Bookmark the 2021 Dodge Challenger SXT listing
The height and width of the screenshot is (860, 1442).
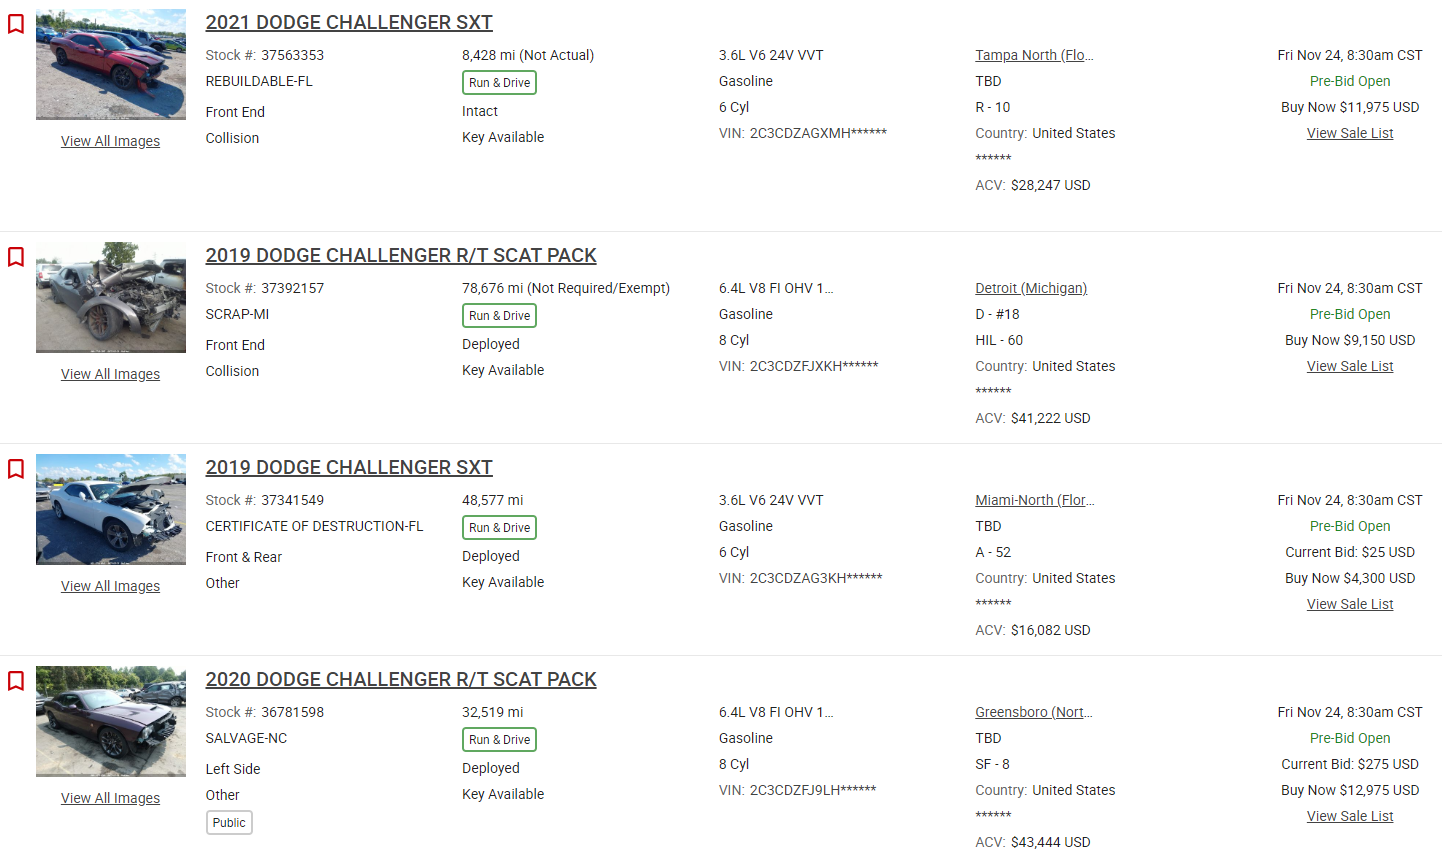16,24
